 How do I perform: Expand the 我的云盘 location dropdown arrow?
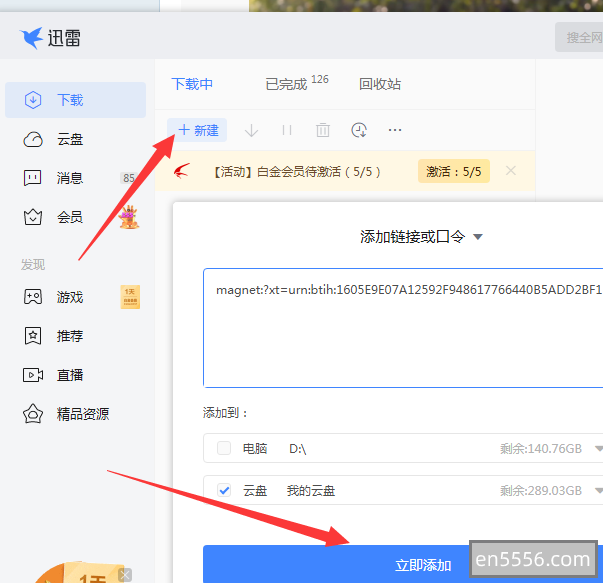(x=598, y=491)
